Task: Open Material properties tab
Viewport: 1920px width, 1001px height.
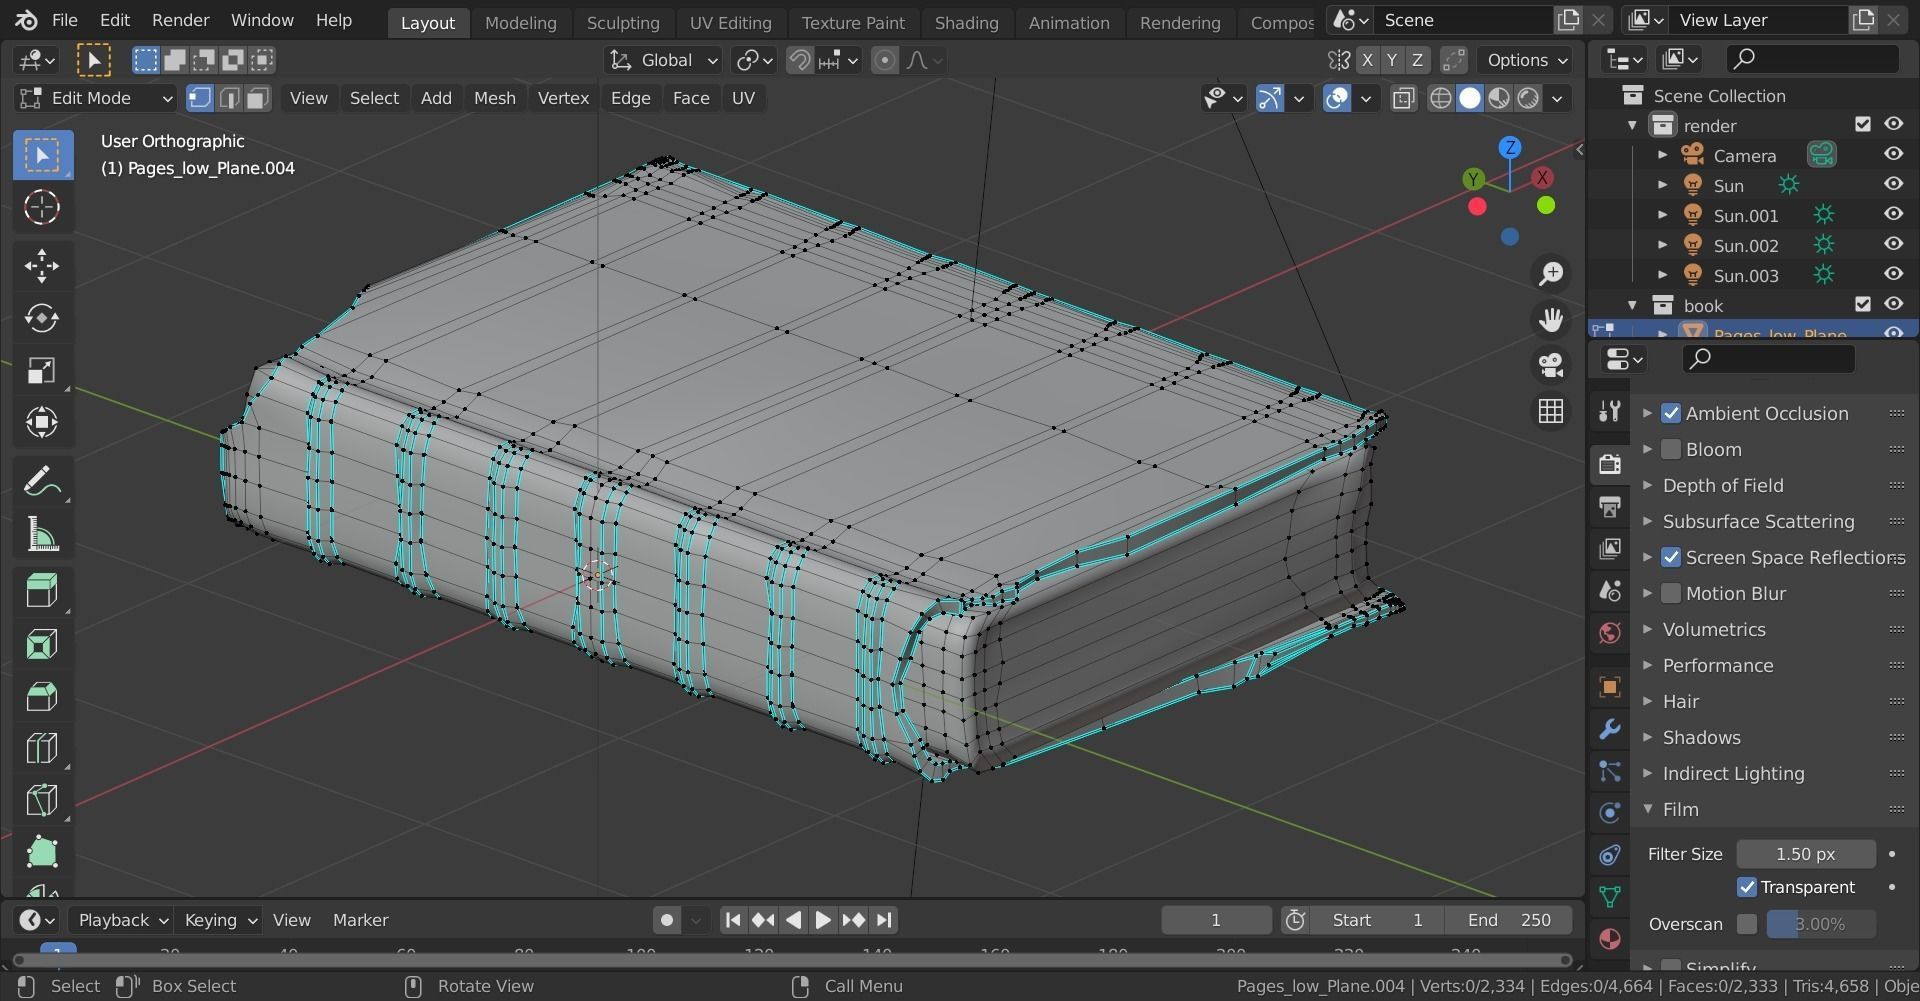Action: coord(1610,939)
